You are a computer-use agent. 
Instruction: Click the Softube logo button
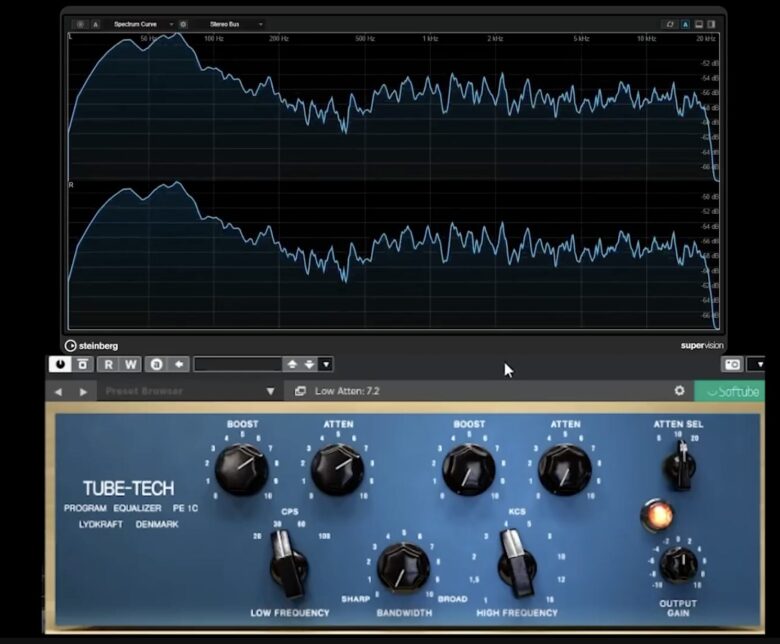[x=729, y=391]
